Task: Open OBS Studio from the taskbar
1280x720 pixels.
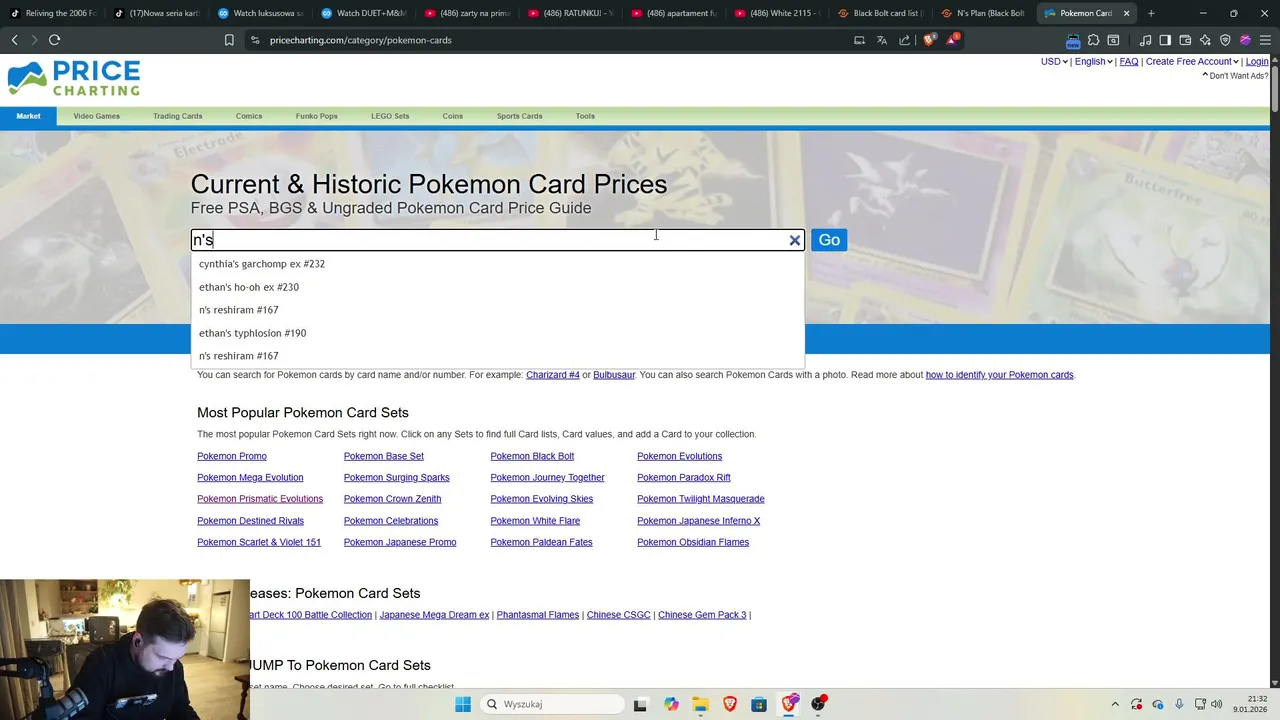Action: pyautogui.click(x=819, y=704)
